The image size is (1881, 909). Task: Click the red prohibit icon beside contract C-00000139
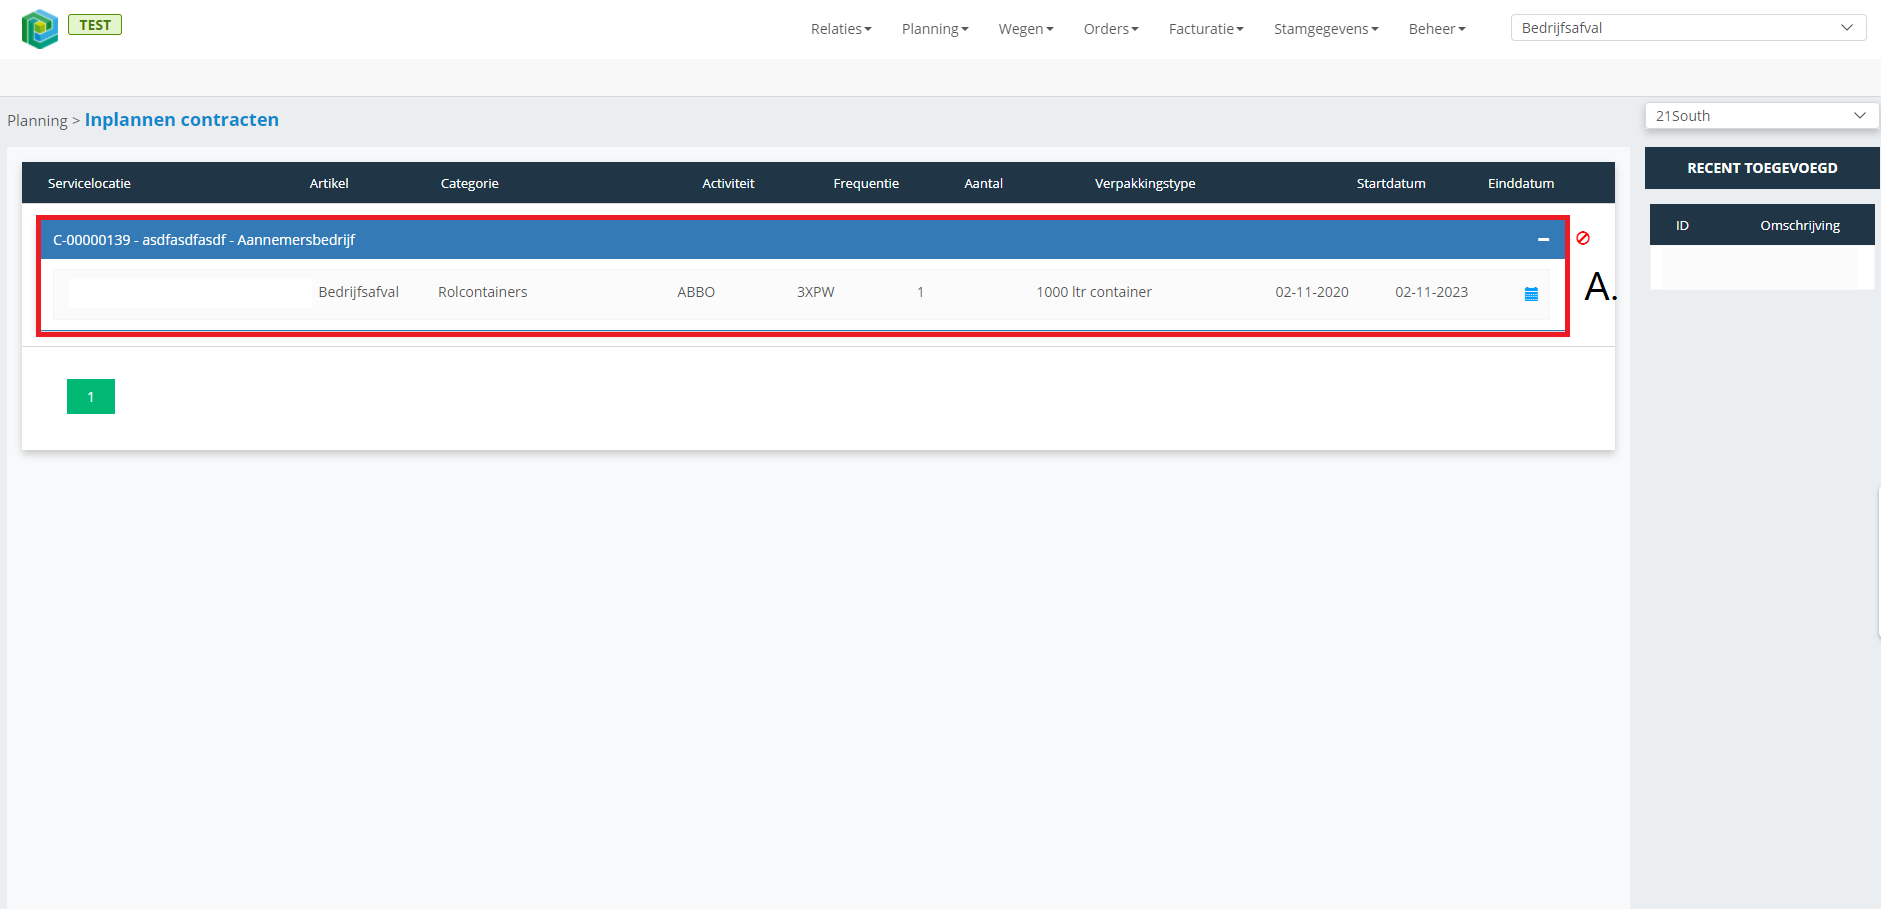click(1583, 238)
